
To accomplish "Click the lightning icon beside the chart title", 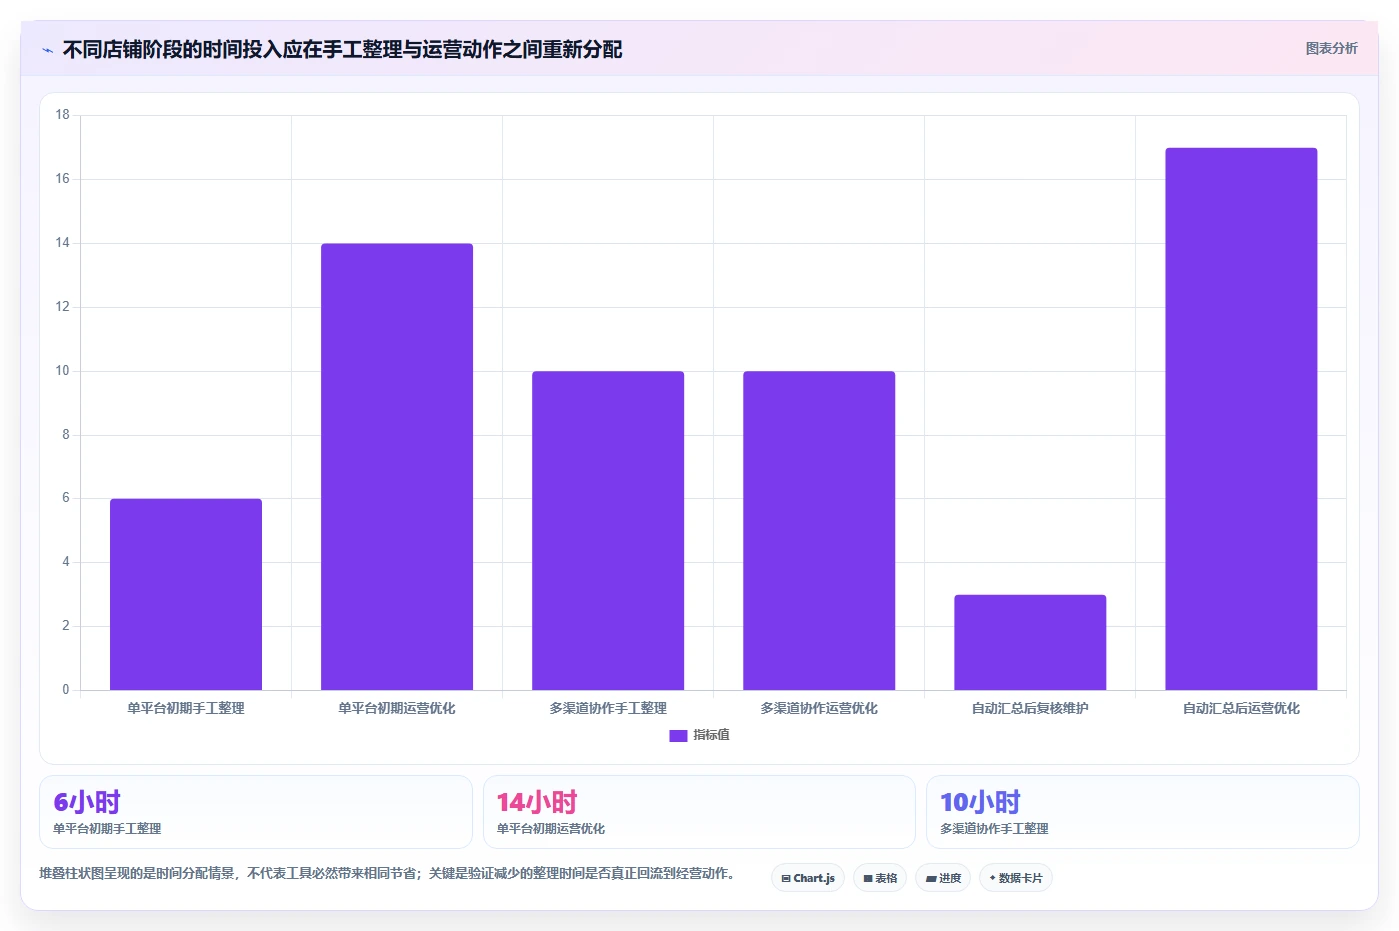I will (47, 50).
